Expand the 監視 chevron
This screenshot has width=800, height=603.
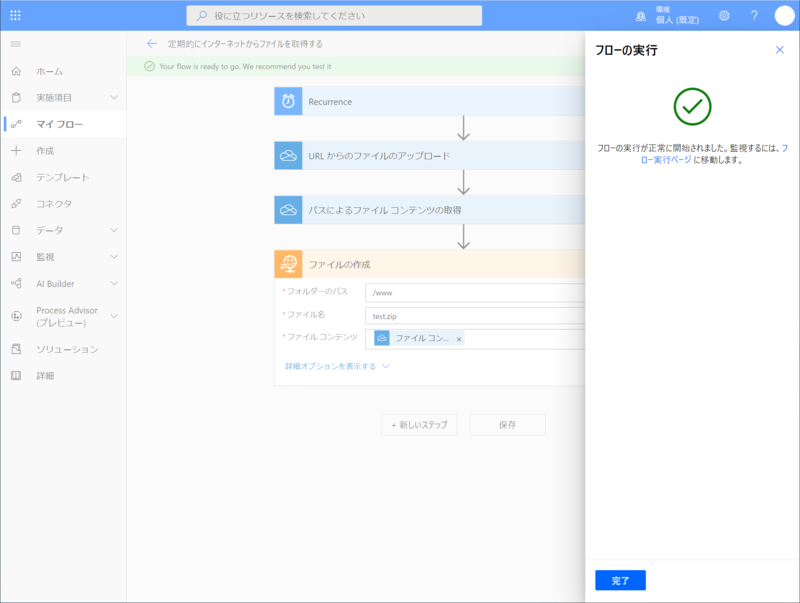click(114, 257)
